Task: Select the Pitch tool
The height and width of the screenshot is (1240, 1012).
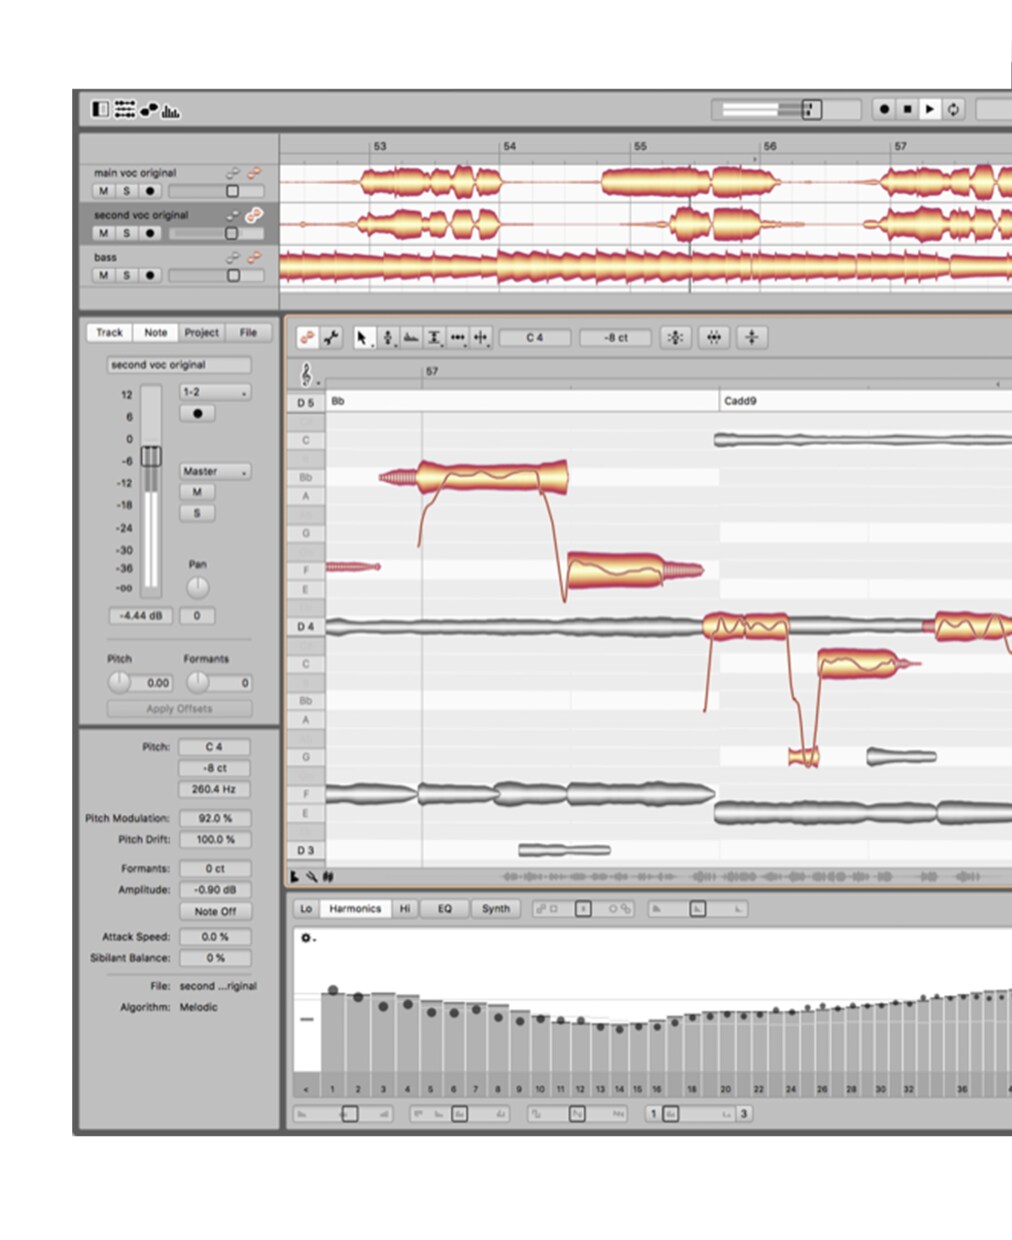Action: [x=387, y=338]
